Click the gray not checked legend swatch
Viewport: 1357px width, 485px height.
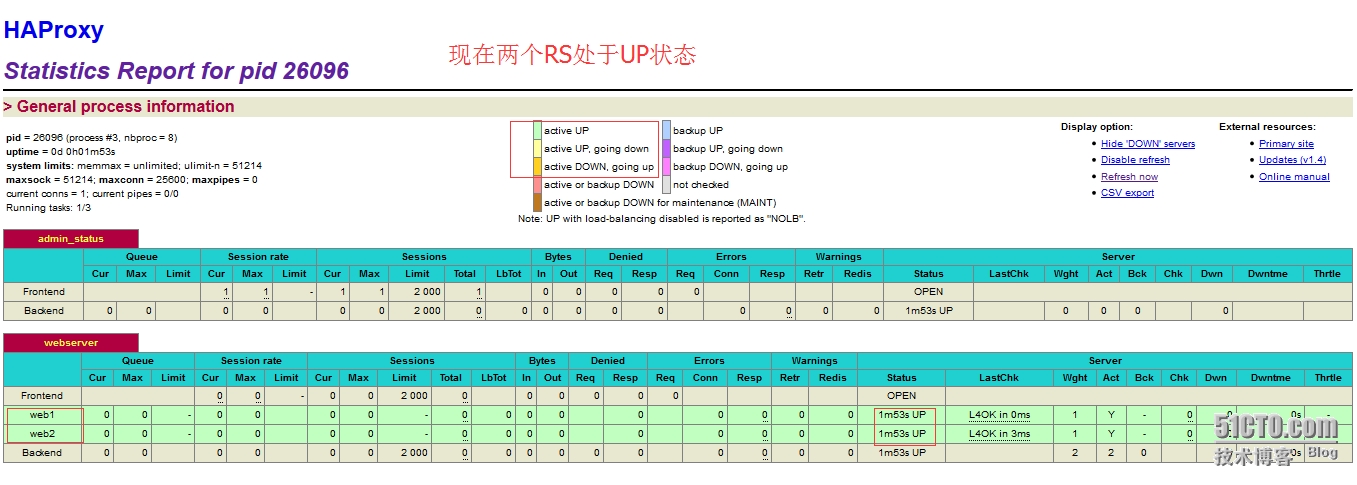point(666,184)
